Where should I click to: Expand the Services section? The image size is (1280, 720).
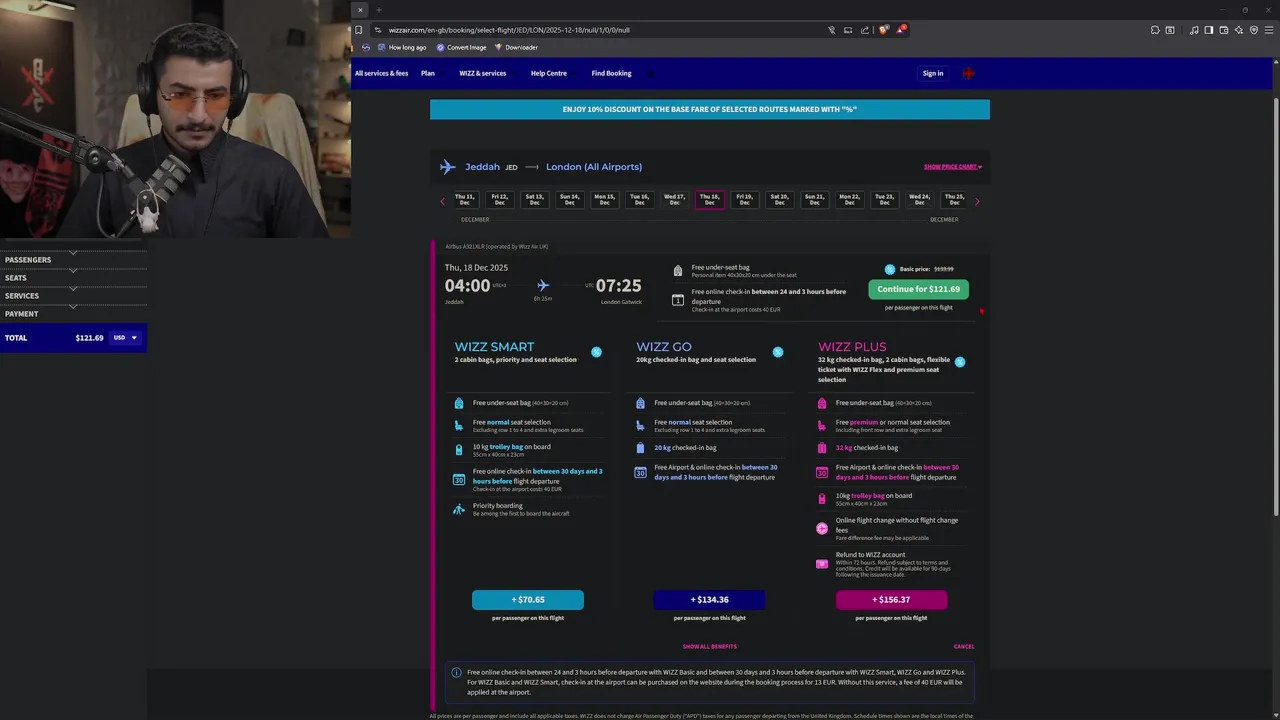click(73, 296)
